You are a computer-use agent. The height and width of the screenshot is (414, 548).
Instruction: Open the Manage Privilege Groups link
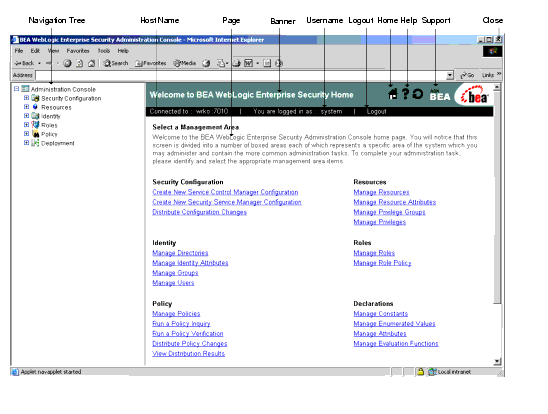389,212
